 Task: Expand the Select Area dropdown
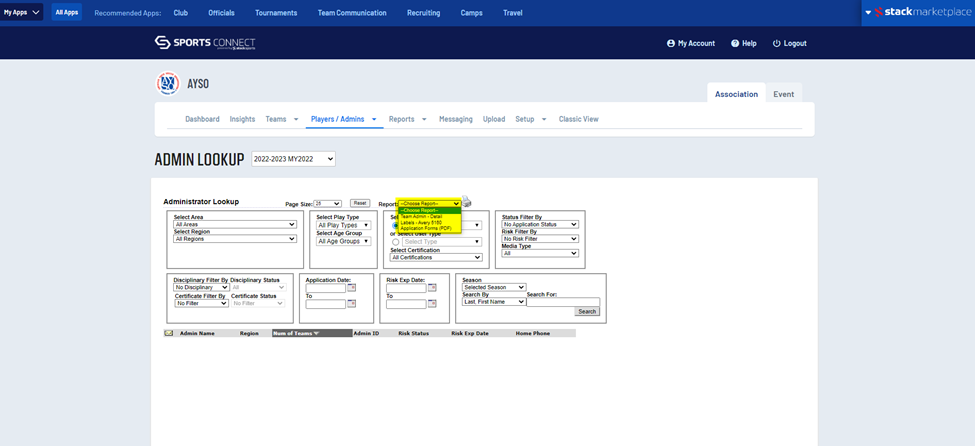[235, 225]
